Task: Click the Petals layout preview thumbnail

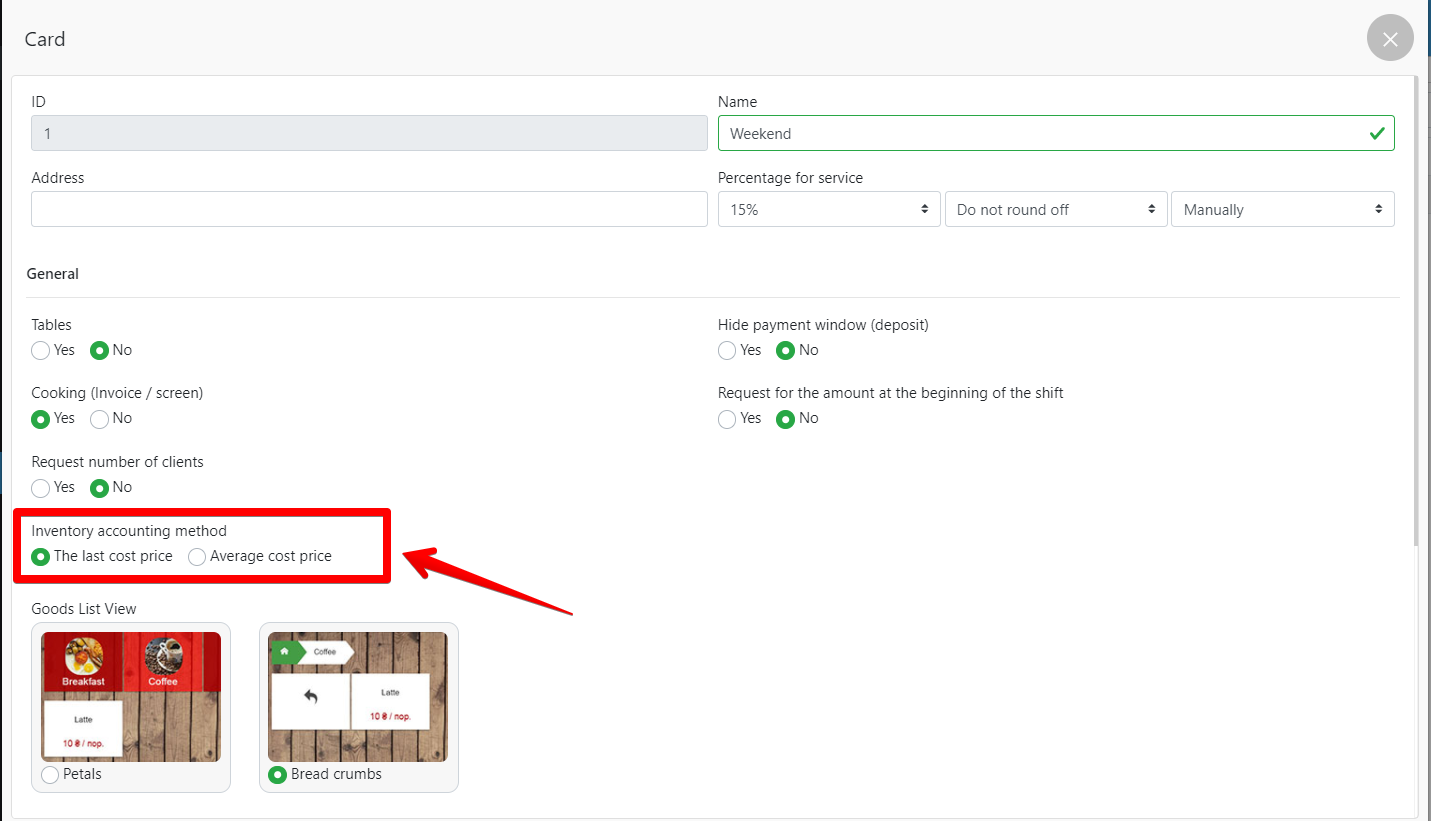Action: pos(131,696)
